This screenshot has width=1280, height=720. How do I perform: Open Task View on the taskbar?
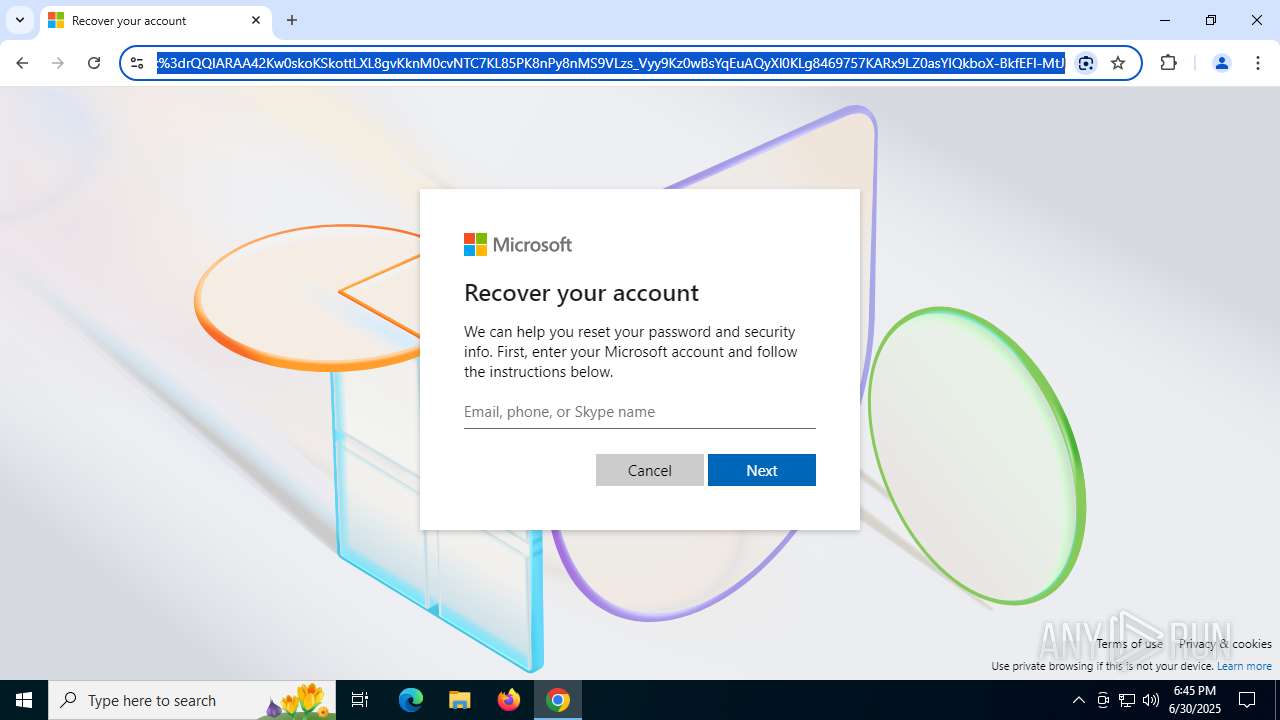tap(360, 700)
